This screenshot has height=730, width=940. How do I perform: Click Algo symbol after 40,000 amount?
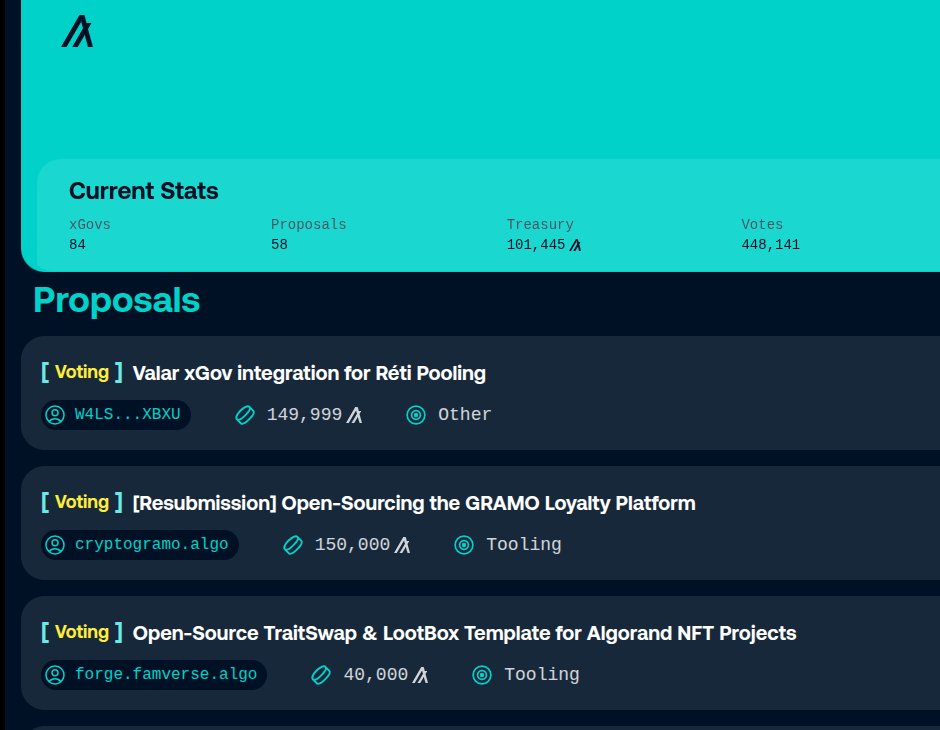coord(420,675)
